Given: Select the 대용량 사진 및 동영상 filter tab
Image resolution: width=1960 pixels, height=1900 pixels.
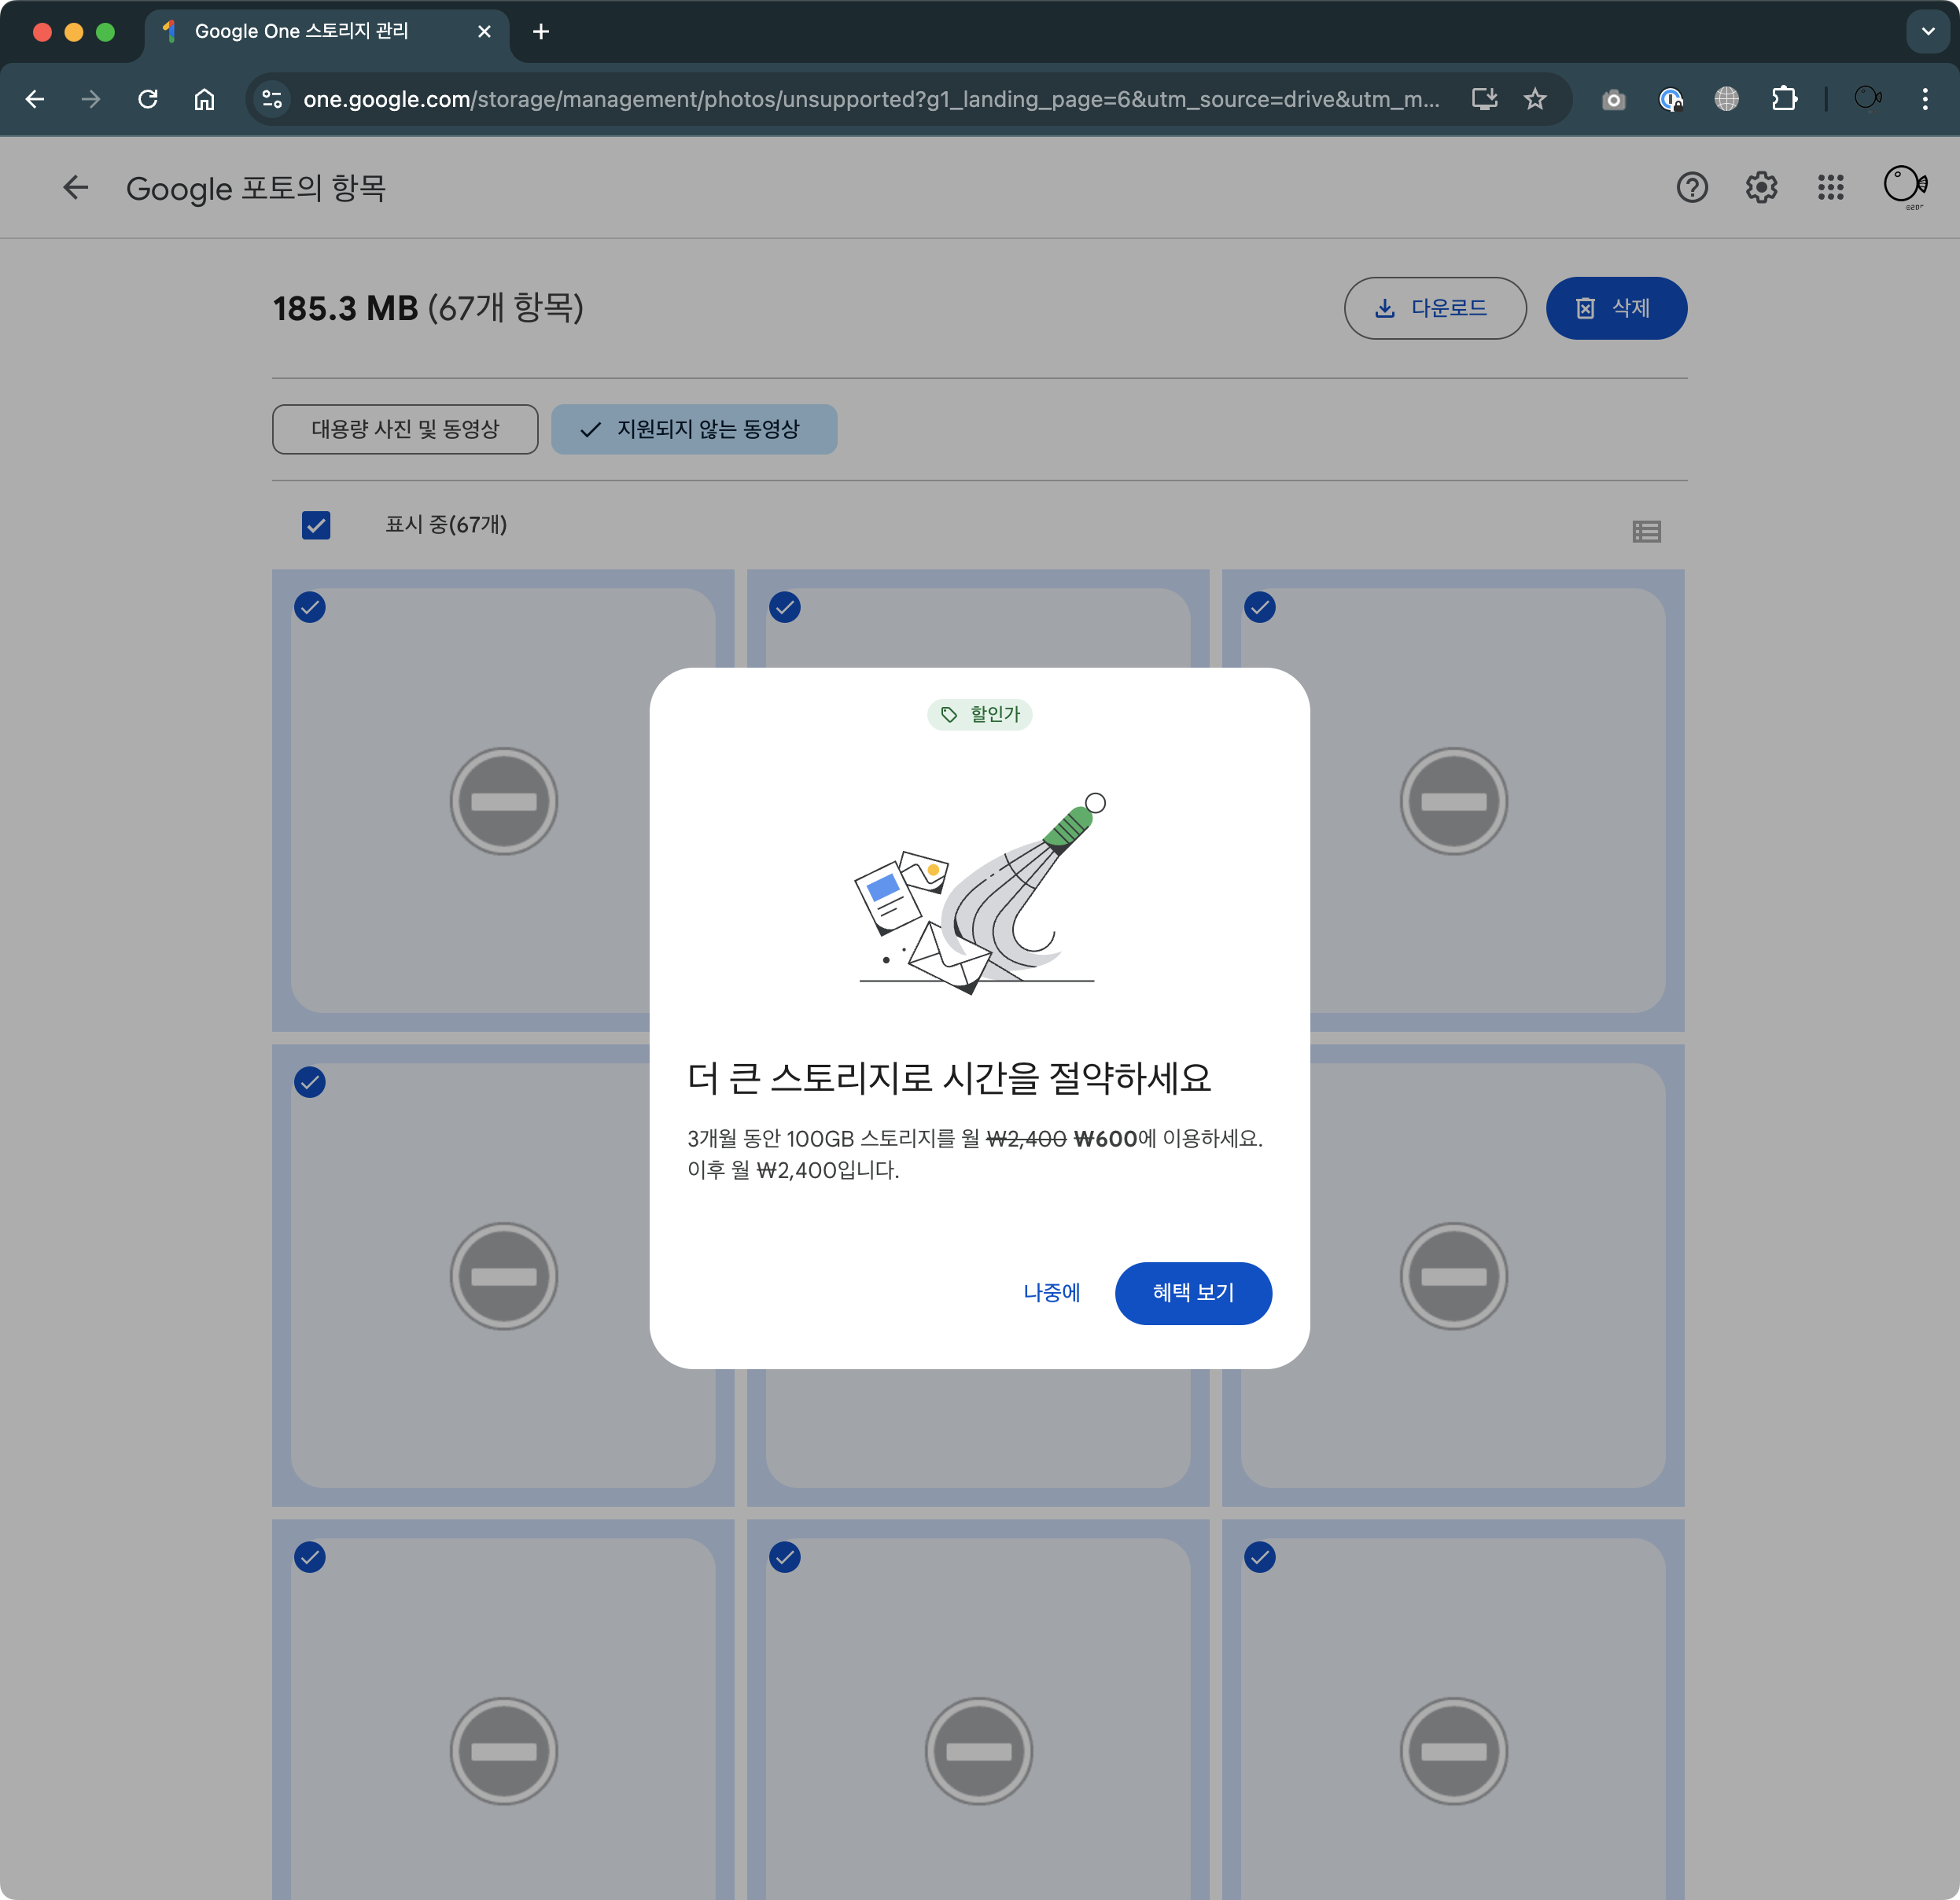Looking at the screenshot, I should coord(405,429).
